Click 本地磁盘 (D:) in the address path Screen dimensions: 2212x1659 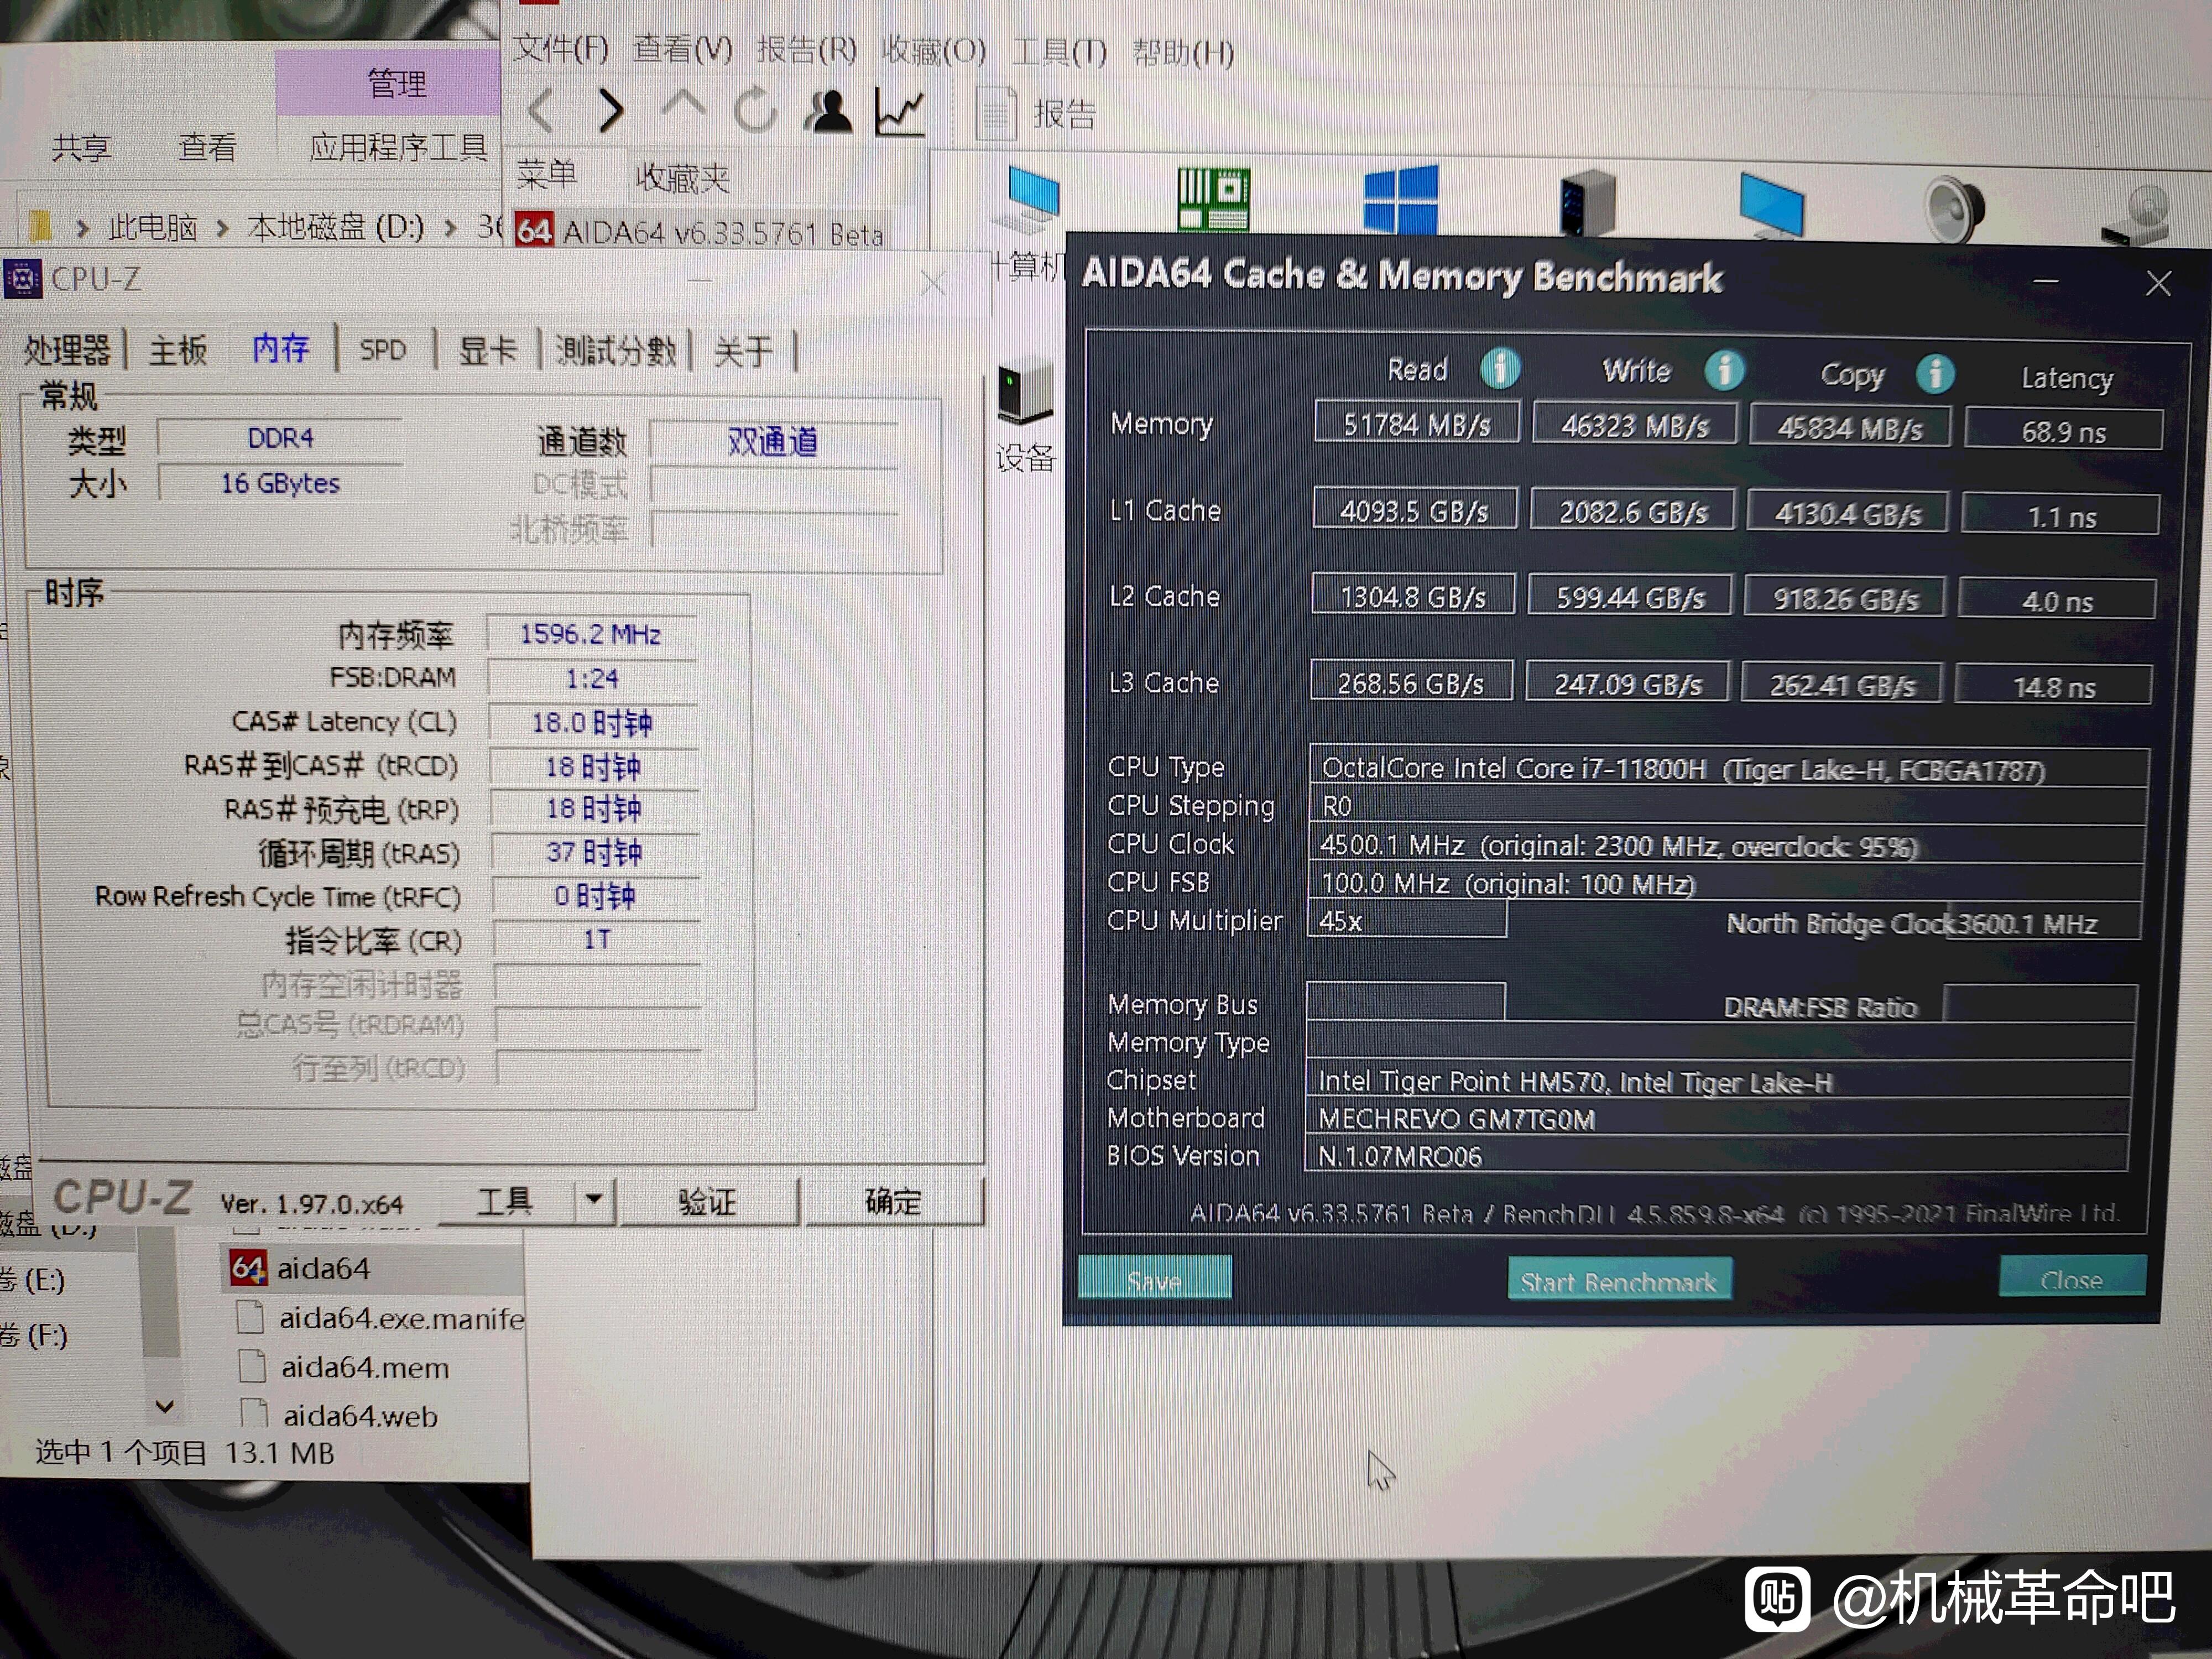click(x=335, y=227)
